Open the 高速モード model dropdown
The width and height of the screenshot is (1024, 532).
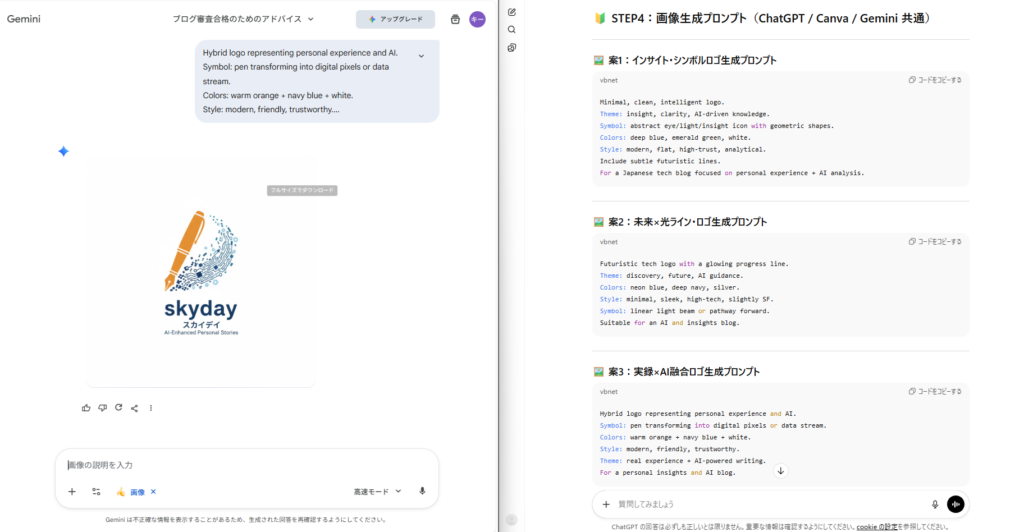pyautogui.click(x=377, y=492)
